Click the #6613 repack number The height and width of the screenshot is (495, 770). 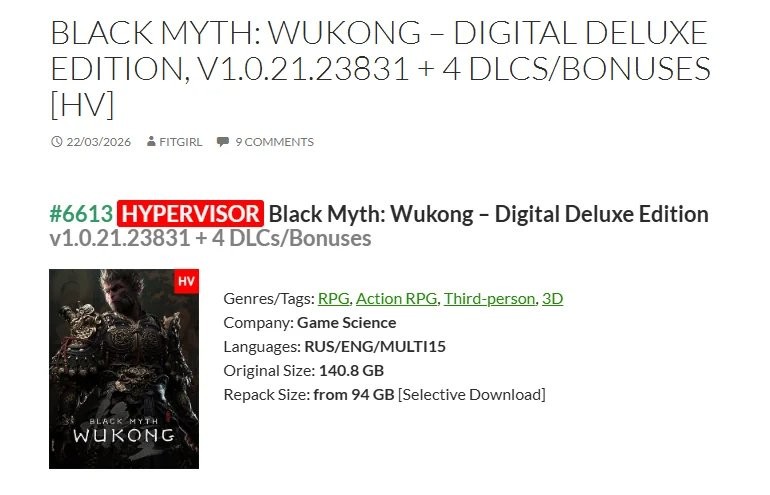82,214
